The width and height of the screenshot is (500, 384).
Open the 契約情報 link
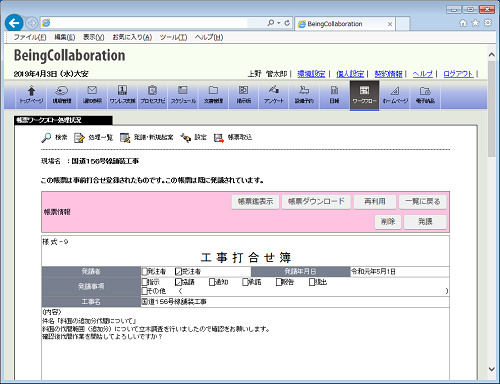[388, 74]
